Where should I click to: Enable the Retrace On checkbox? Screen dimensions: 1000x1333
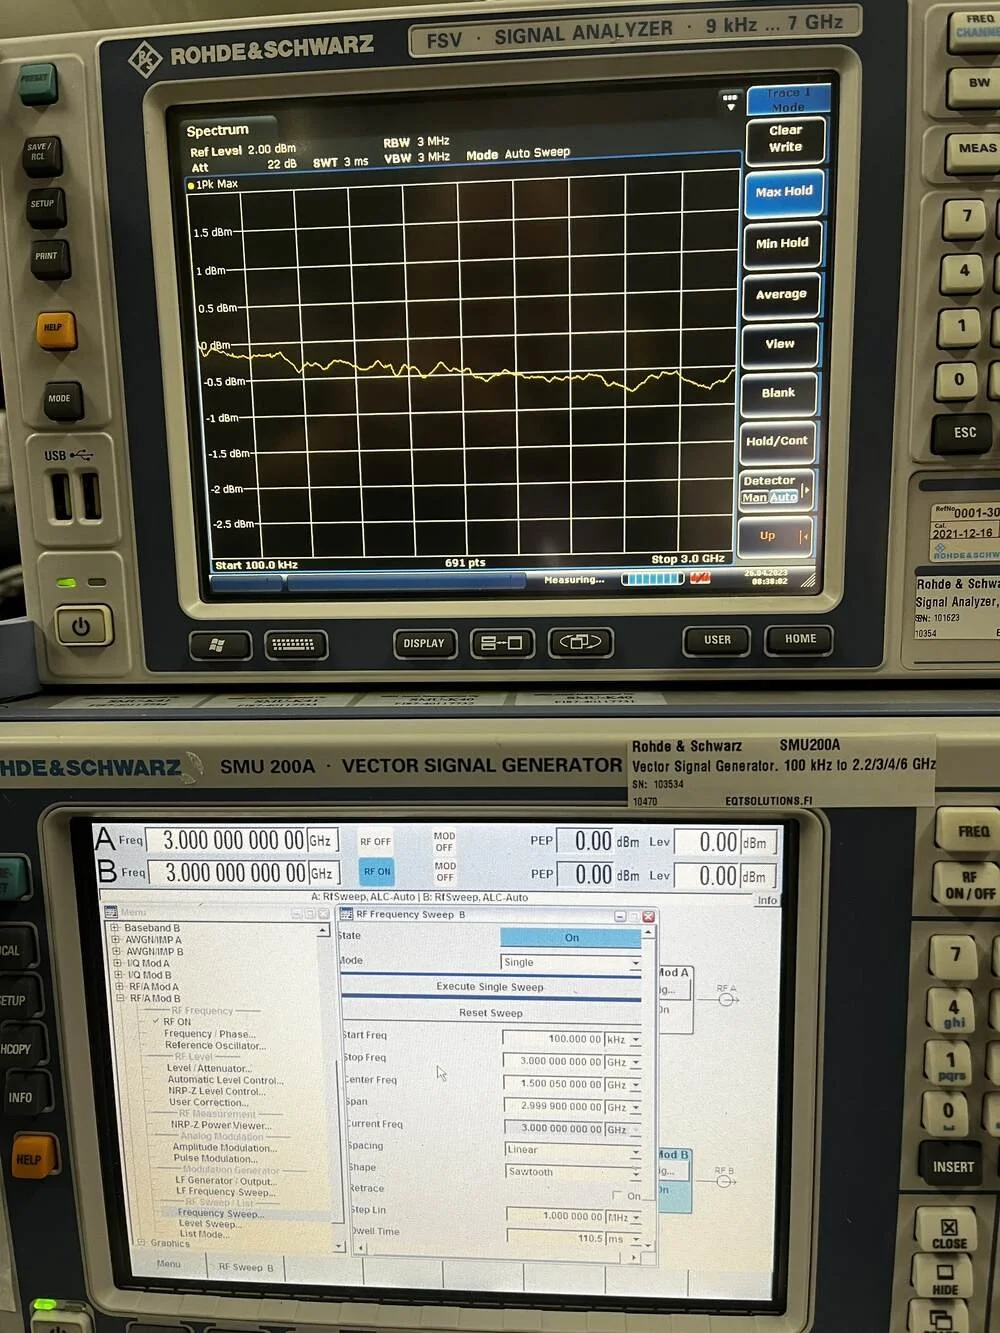tap(617, 1196)
